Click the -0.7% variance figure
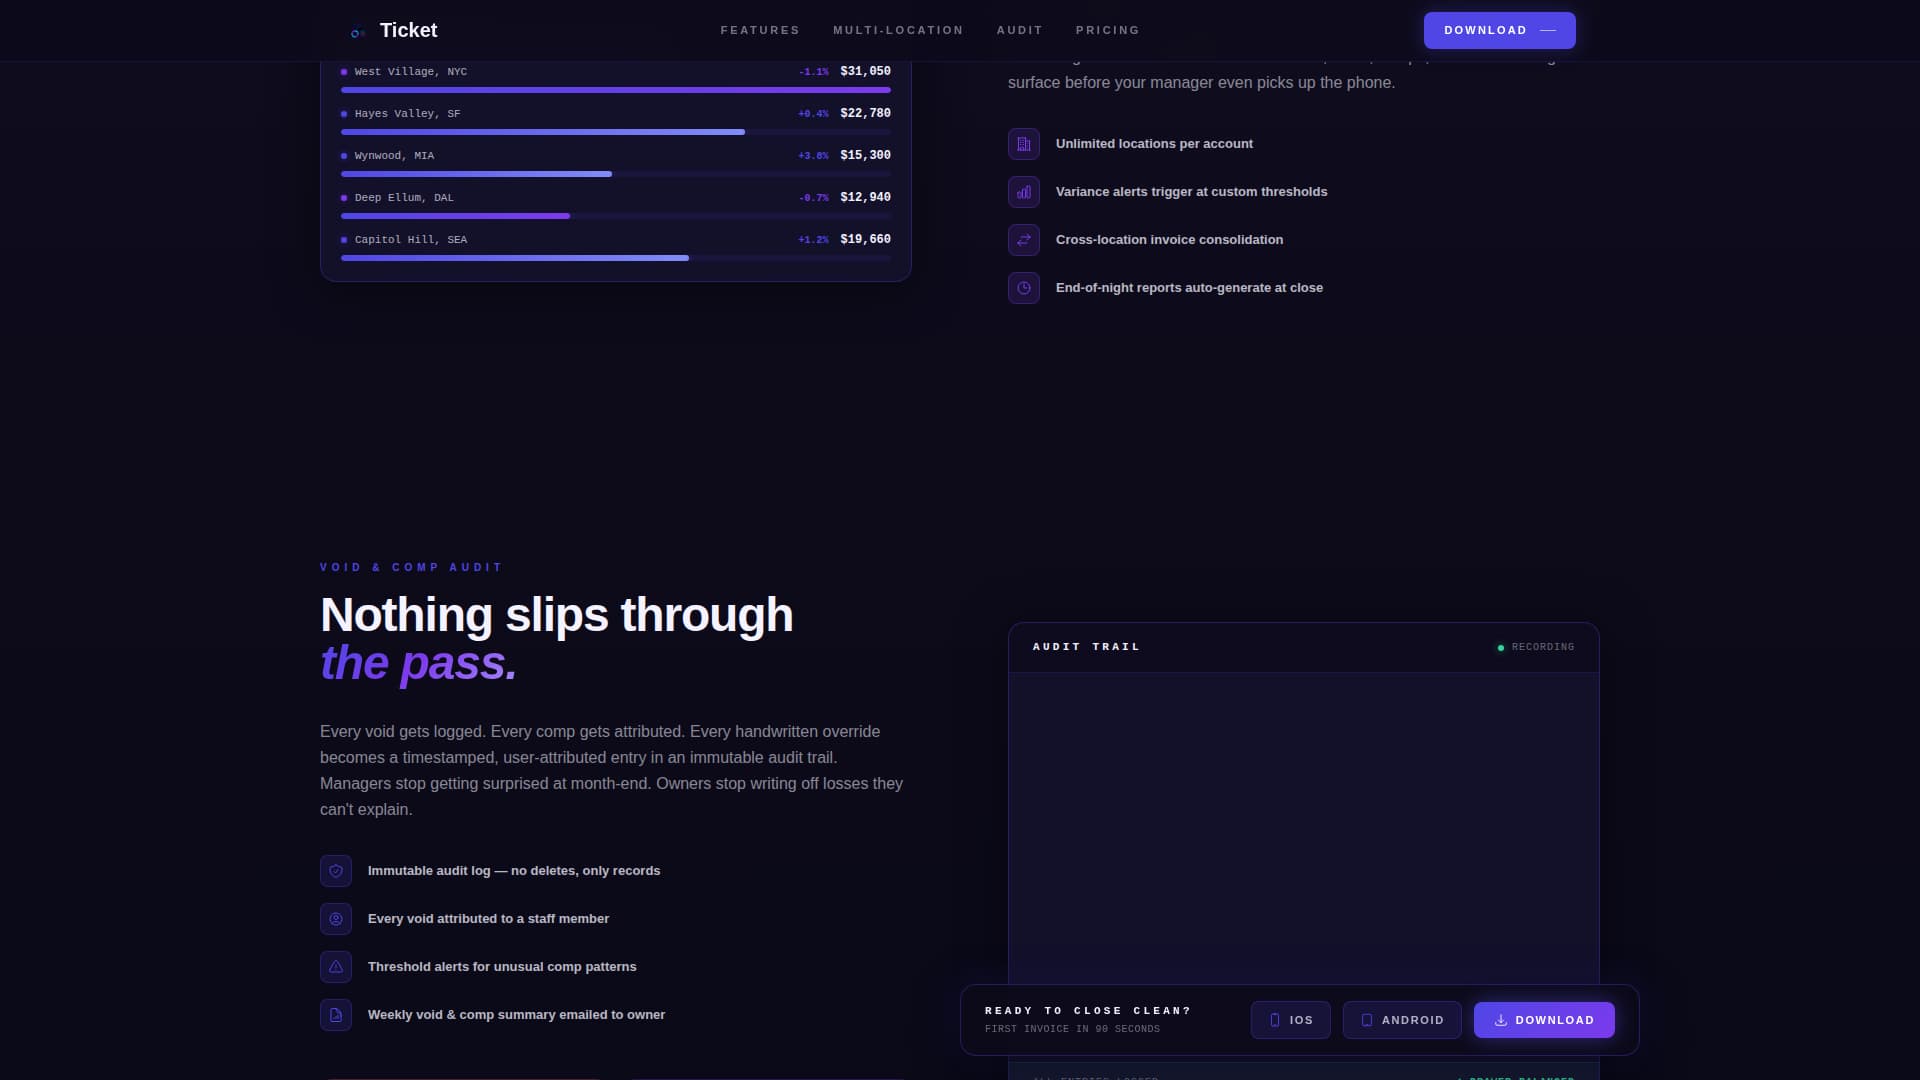 tap(814, 198)
